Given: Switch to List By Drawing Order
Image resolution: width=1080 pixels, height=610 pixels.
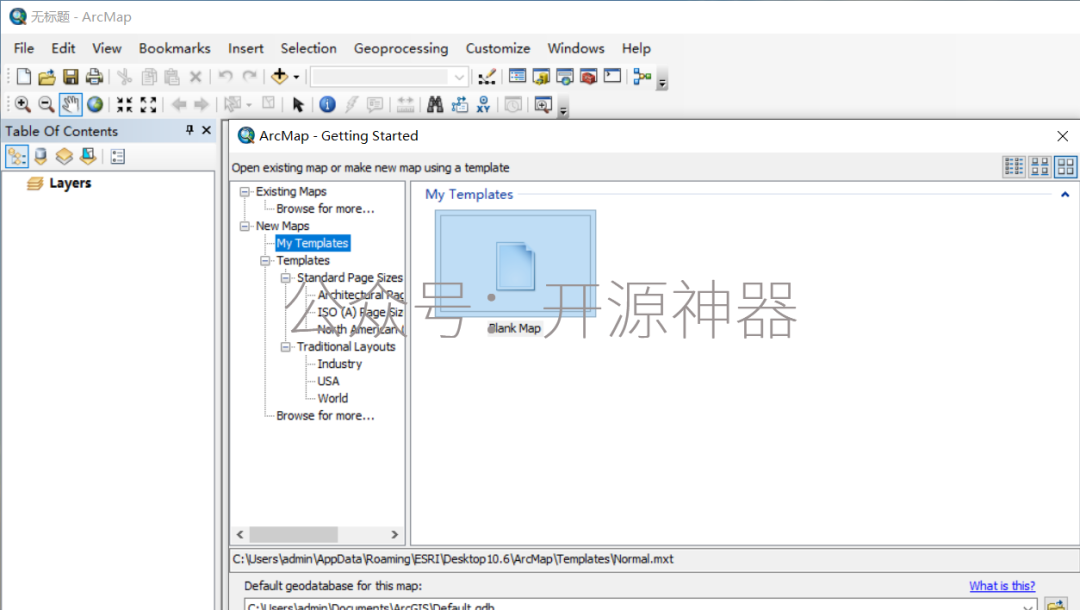Looking at the screenshot, I should (x=17, y=157).
